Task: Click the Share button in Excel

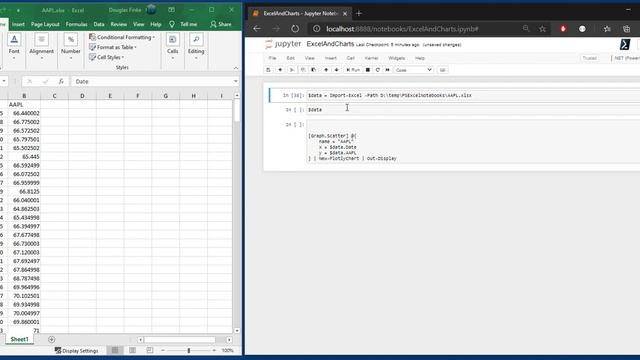Action: [221, 24]
